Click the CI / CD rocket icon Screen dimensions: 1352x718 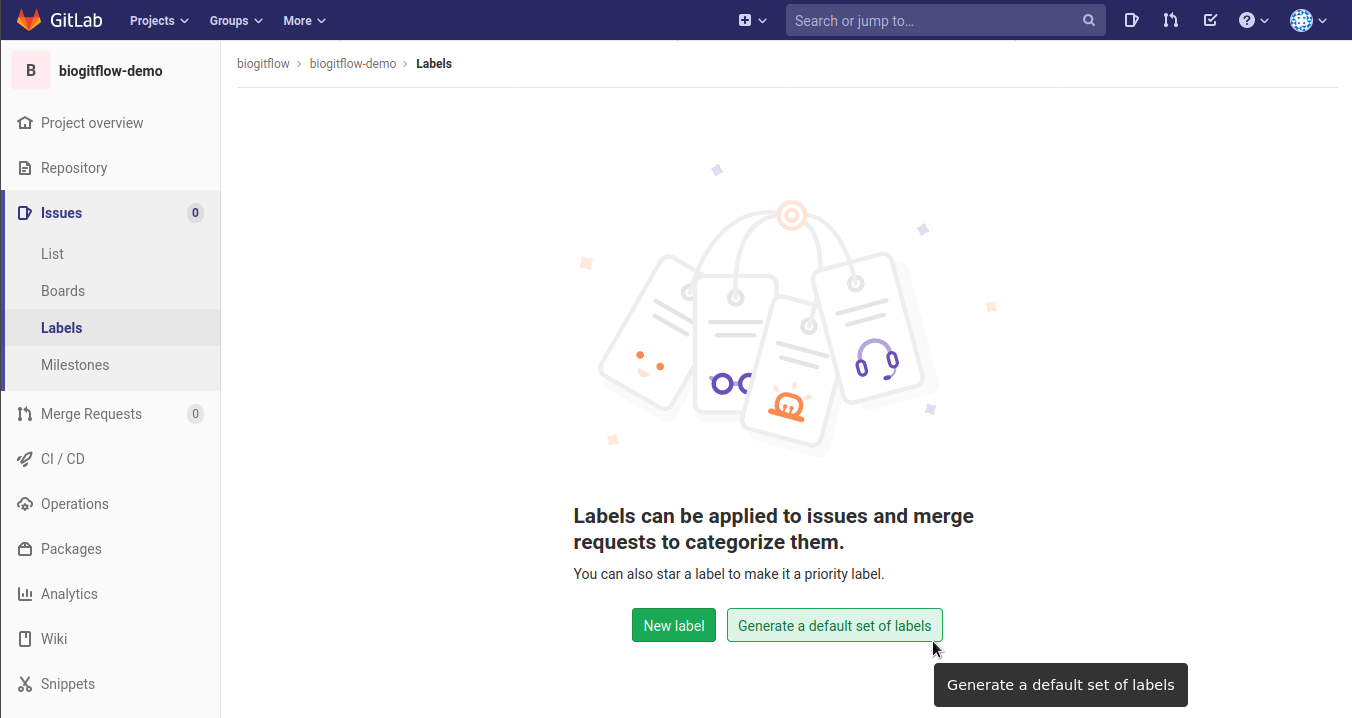click(x=25, y=459)
